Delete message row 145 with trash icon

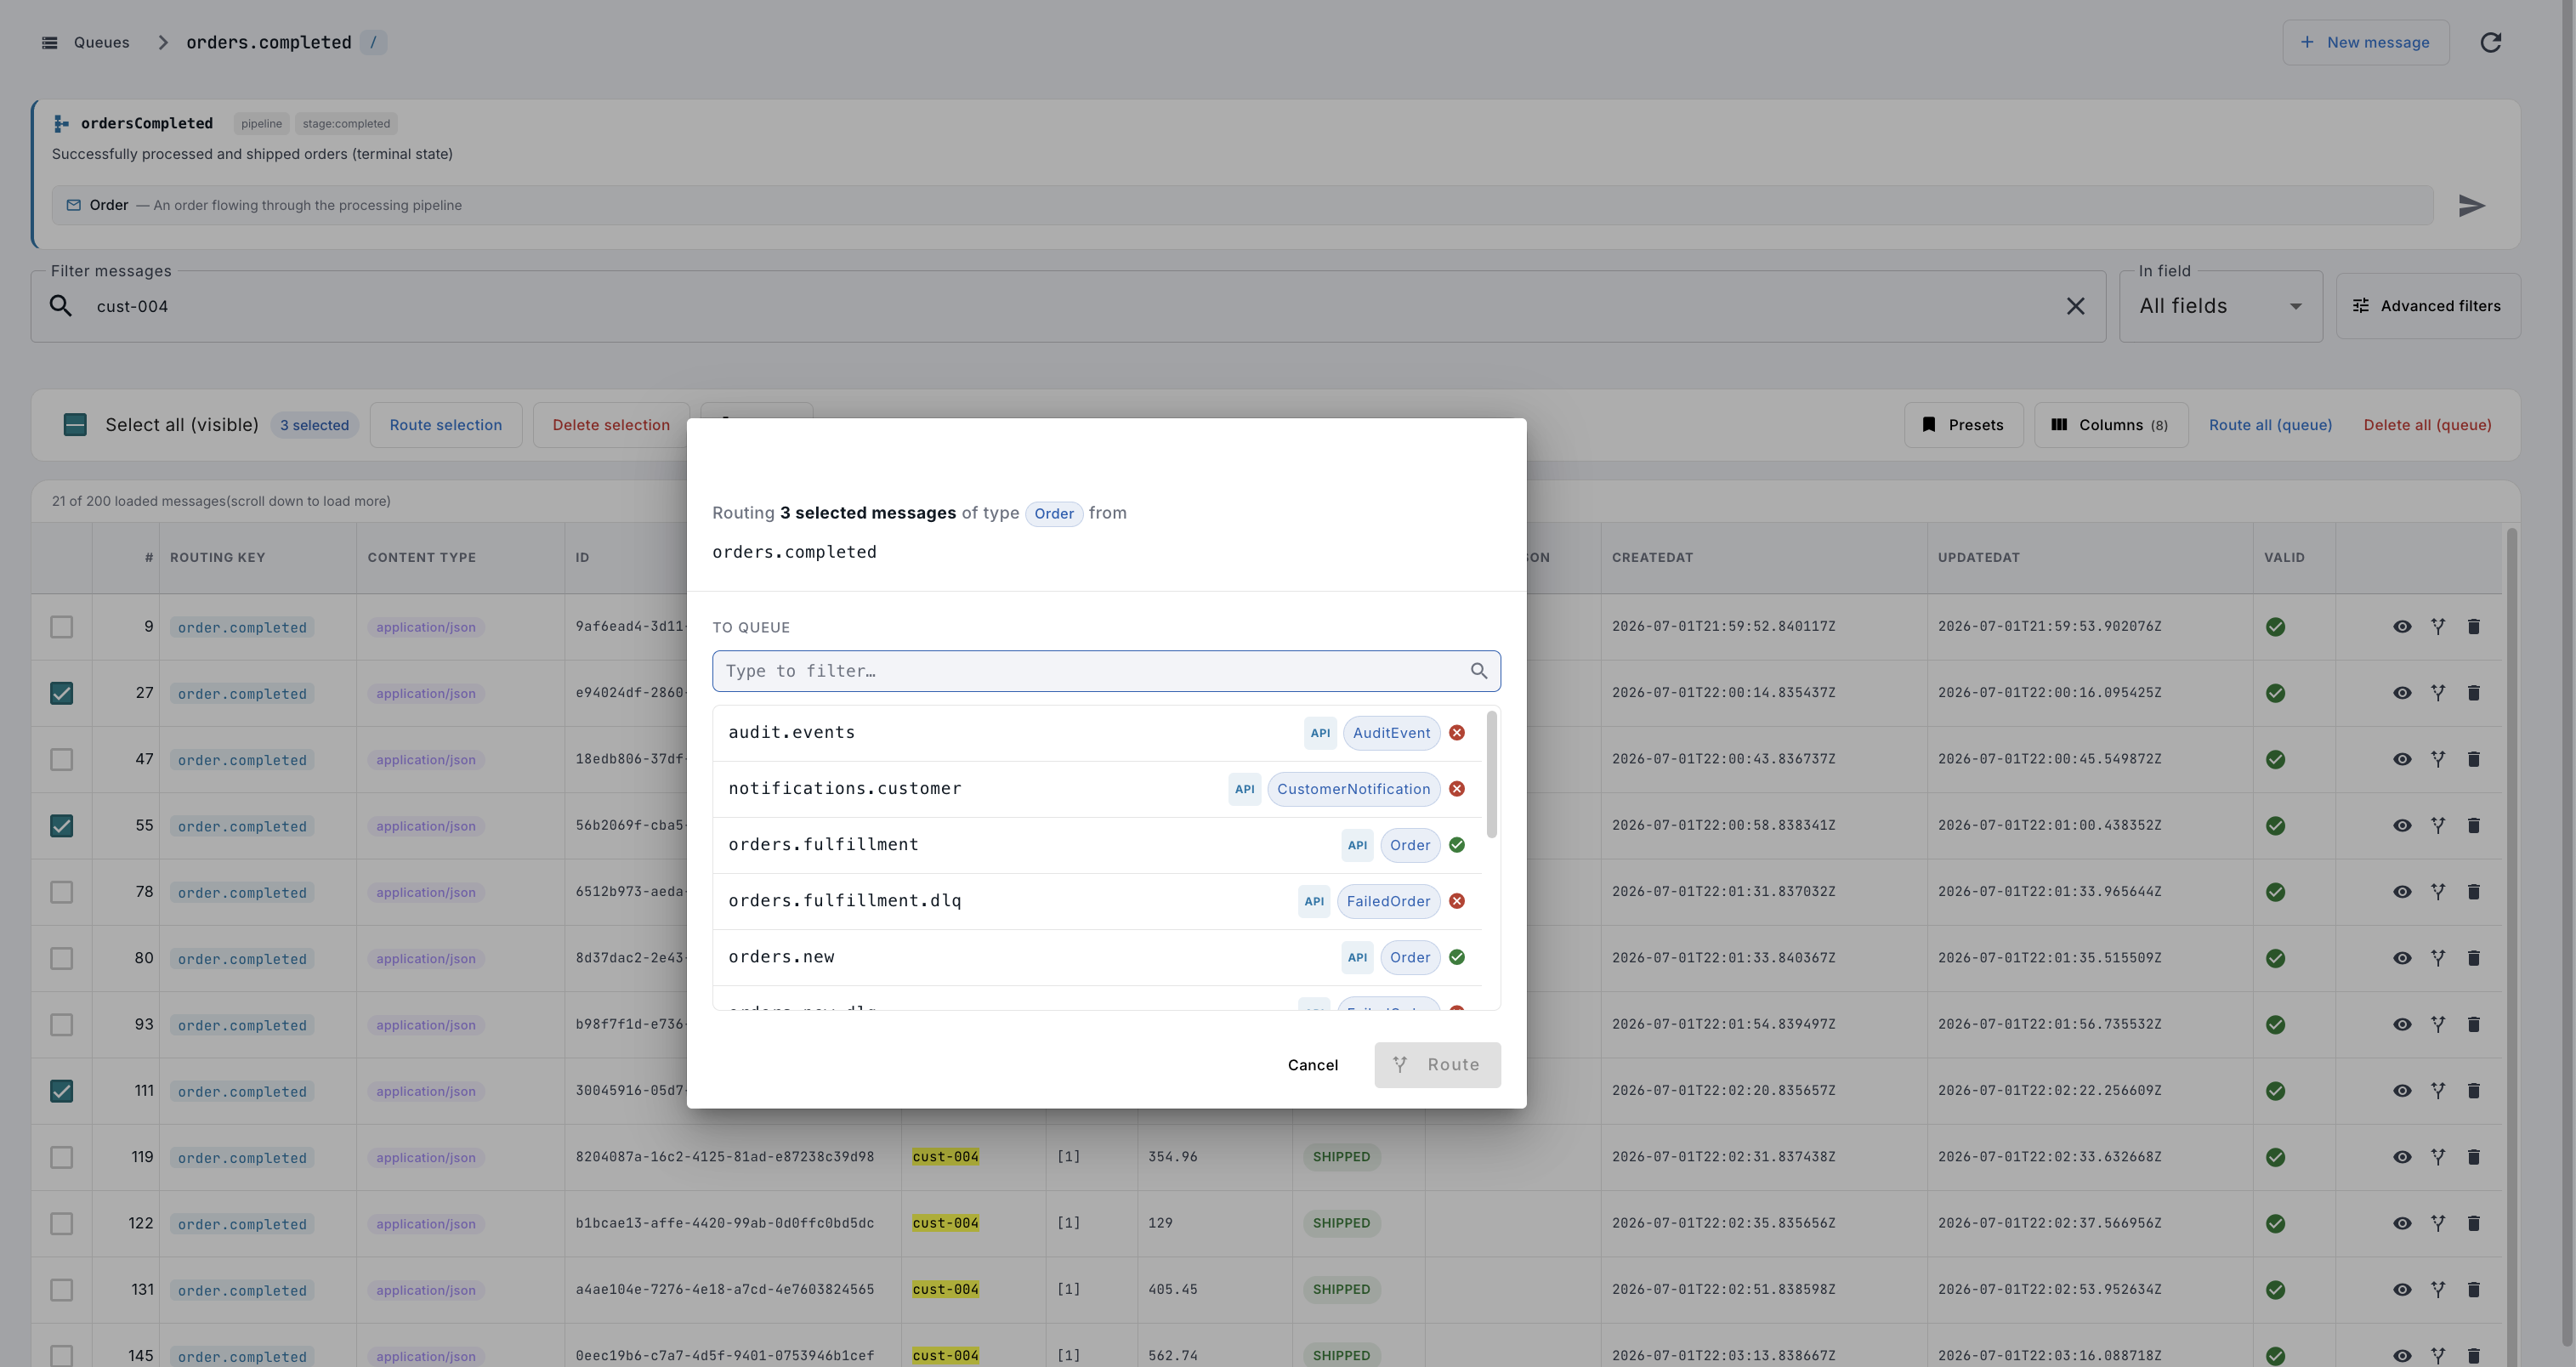[x=2474, y=1356]
